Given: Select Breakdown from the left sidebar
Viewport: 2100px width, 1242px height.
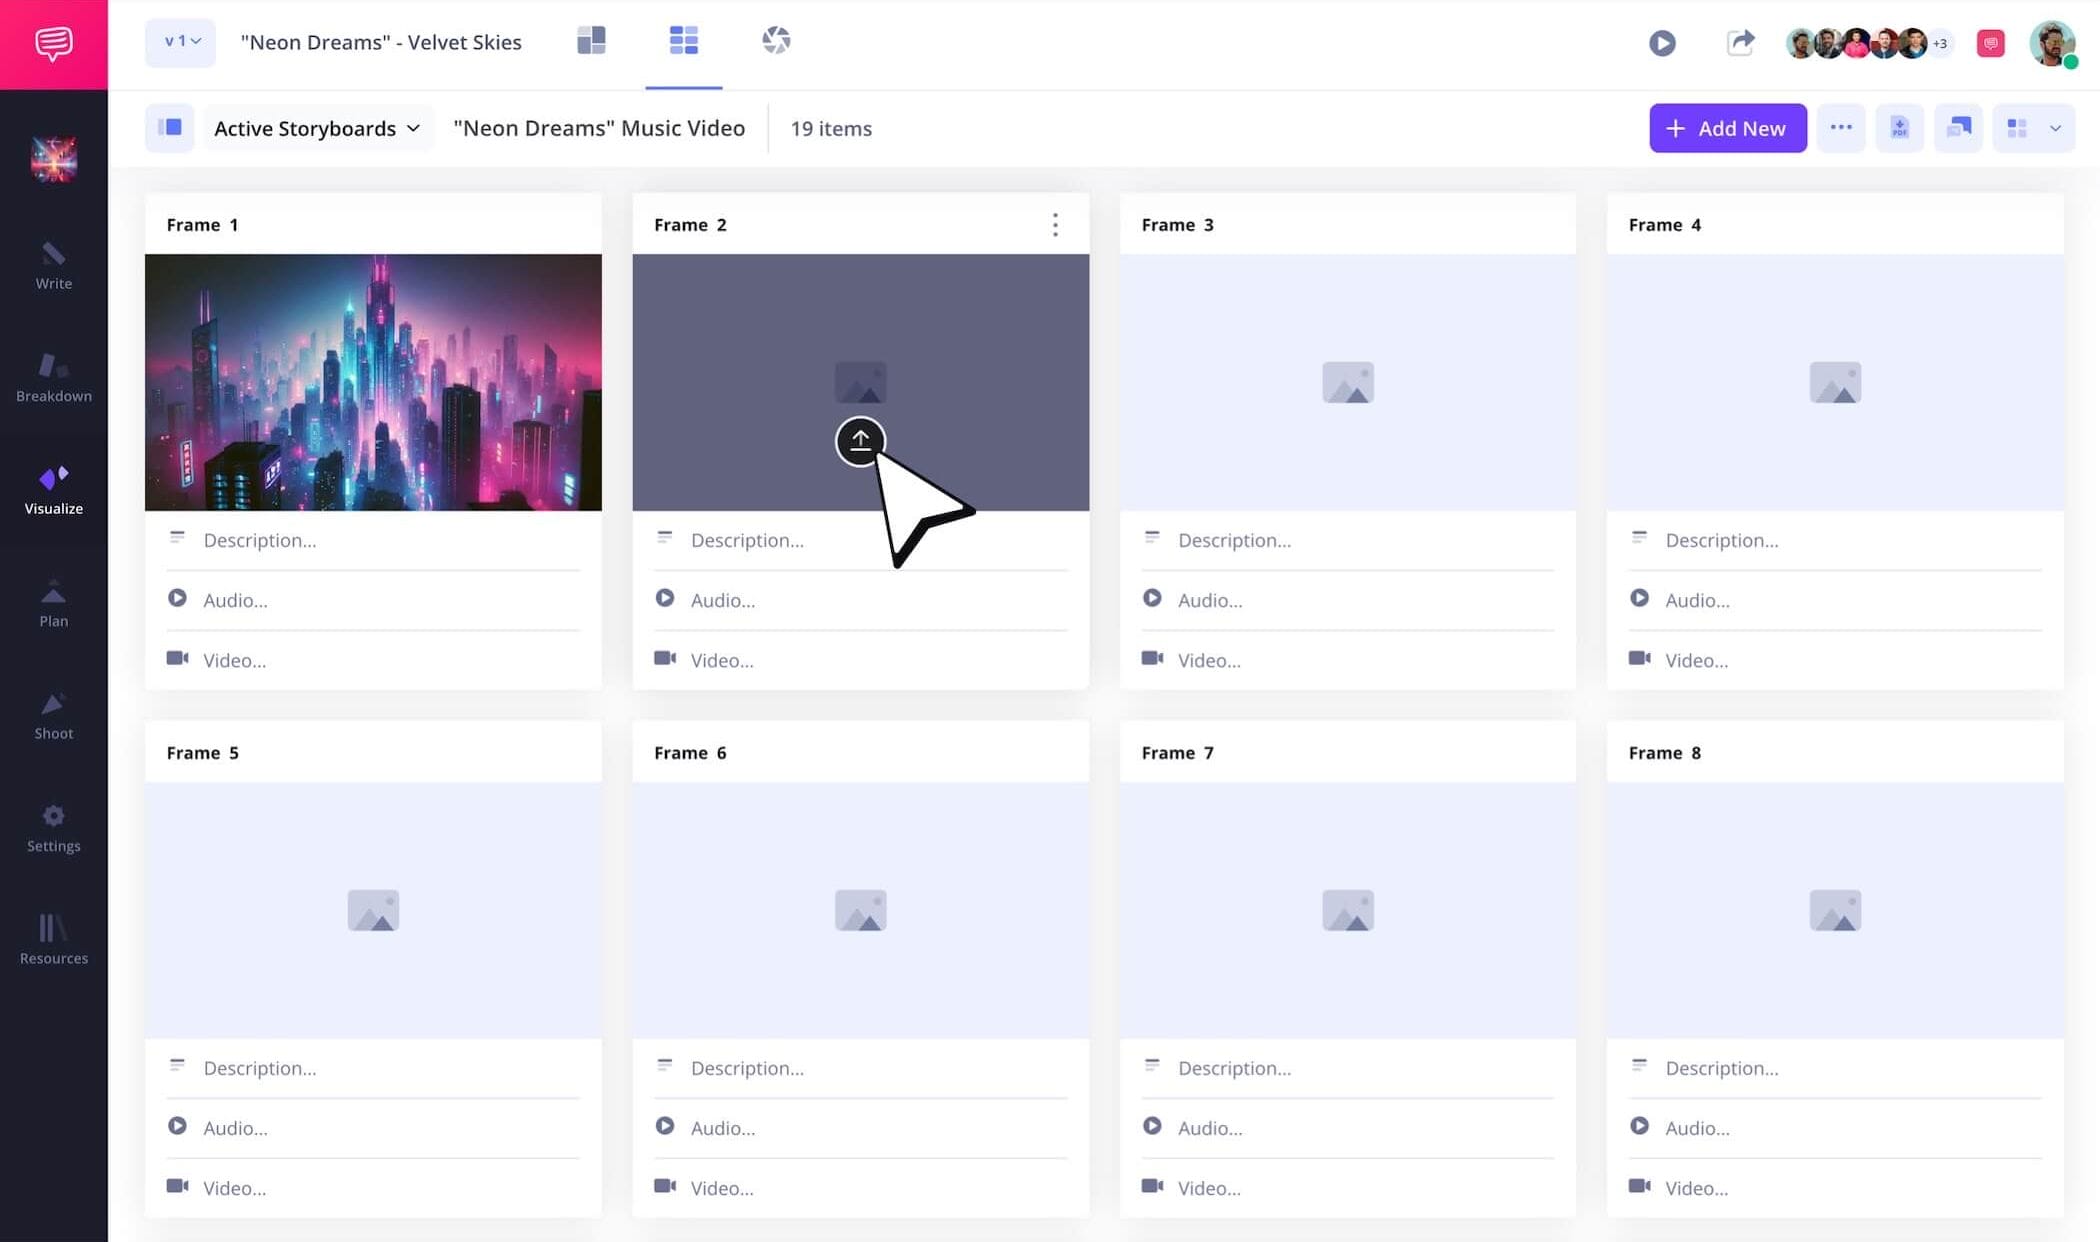Looking at the screenshot, I should point(53,378).
